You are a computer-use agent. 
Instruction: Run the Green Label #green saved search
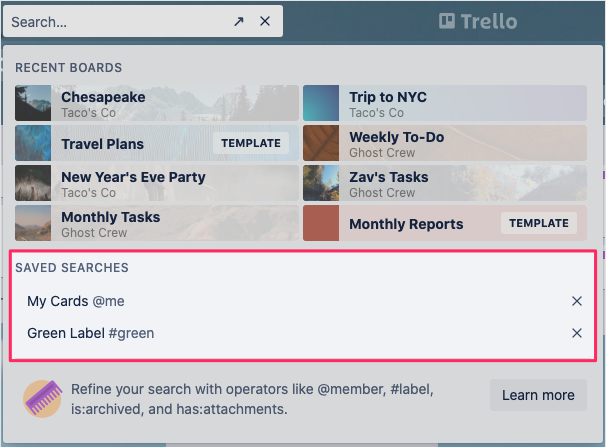tap(90, 333)
